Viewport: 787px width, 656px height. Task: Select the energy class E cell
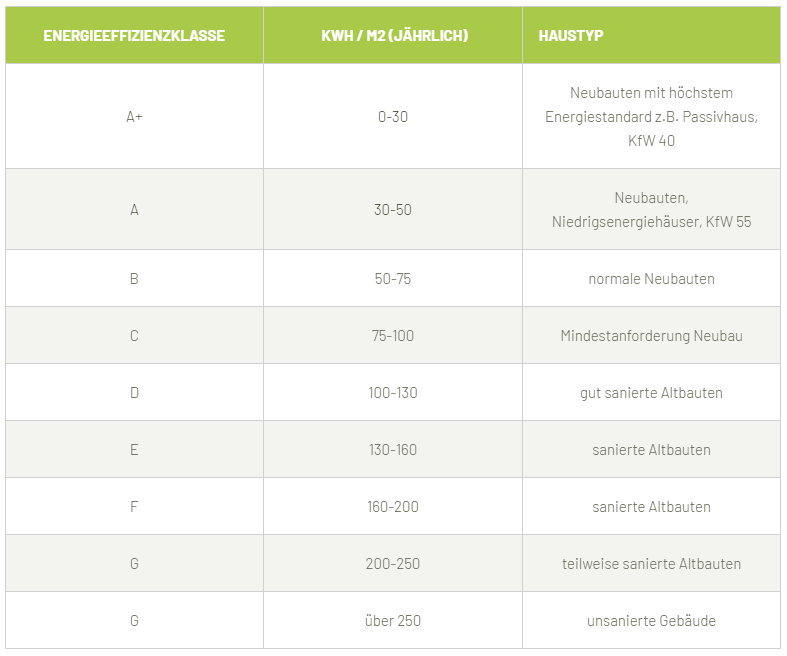tap(134, 450)
